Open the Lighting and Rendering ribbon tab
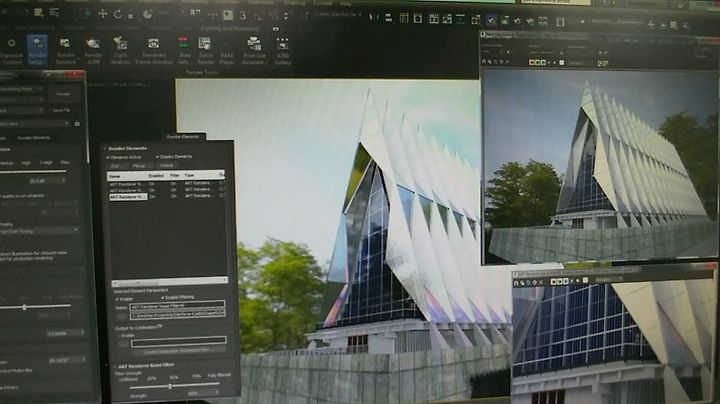Image resolution: width=720 pixels, height=404 pixels. [x=230, y=28]
